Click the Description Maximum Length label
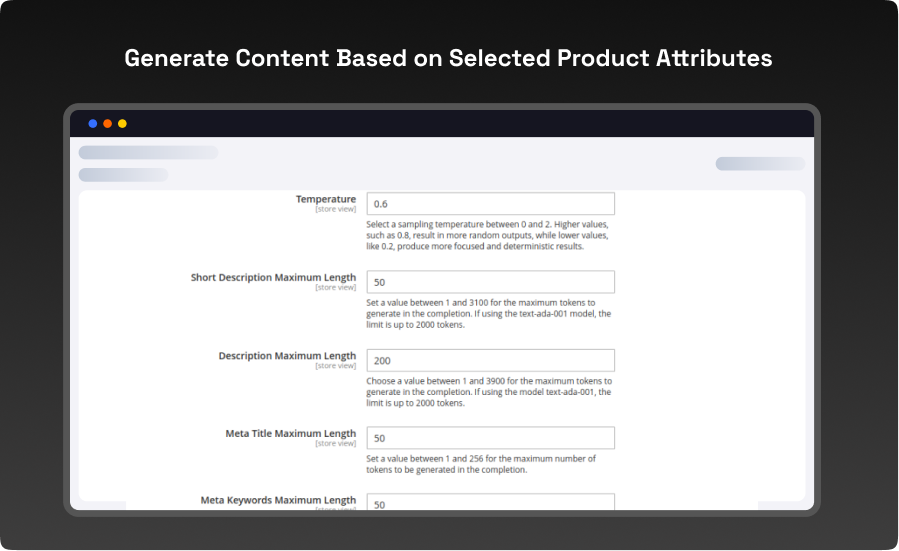 [x=287, y=355]
